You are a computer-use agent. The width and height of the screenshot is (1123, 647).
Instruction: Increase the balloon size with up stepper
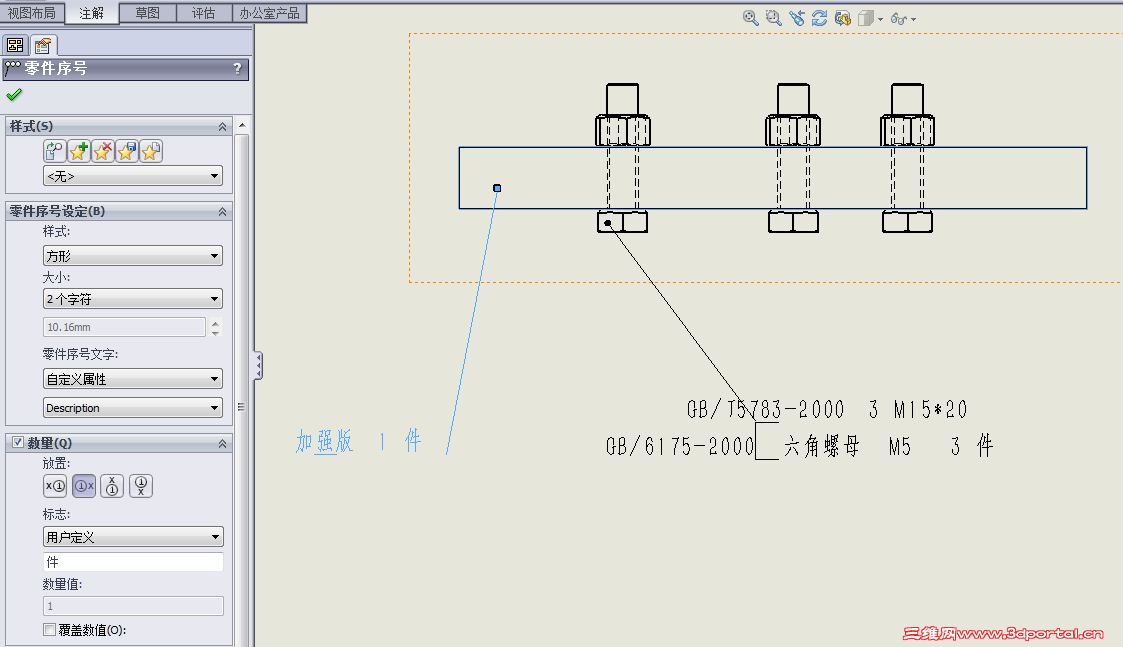pos(215,322)
